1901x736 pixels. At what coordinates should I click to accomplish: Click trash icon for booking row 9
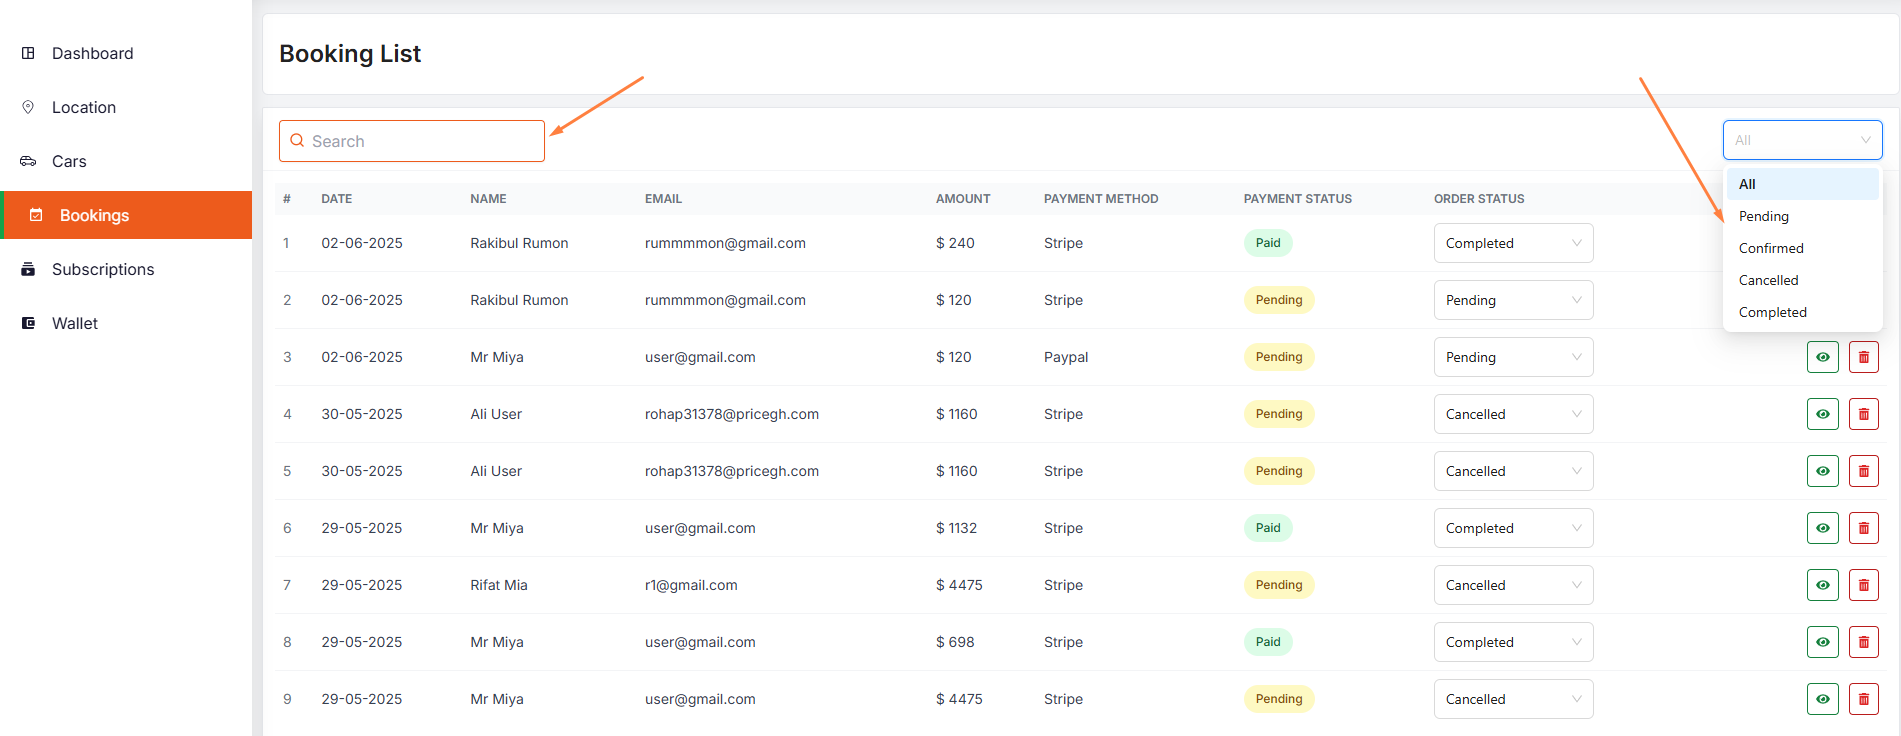pyautogui.click(x=1863, y=699)
